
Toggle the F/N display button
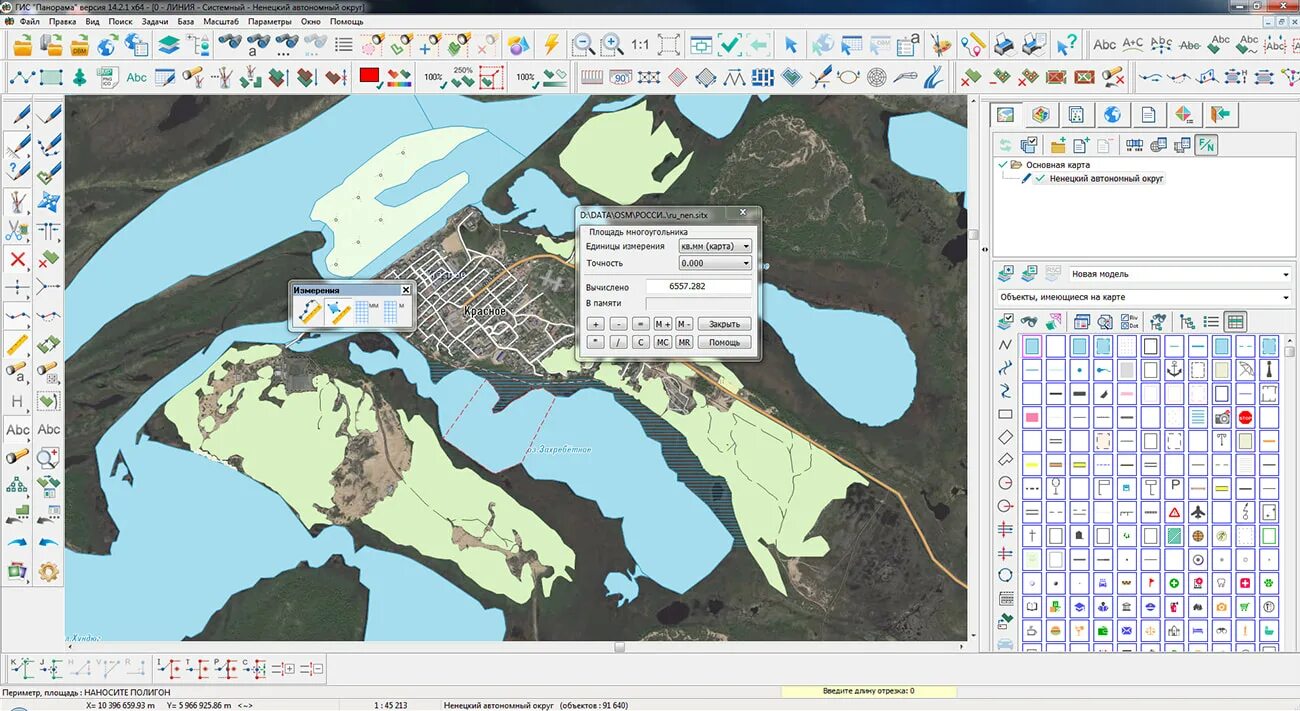tap(1207, 145)
